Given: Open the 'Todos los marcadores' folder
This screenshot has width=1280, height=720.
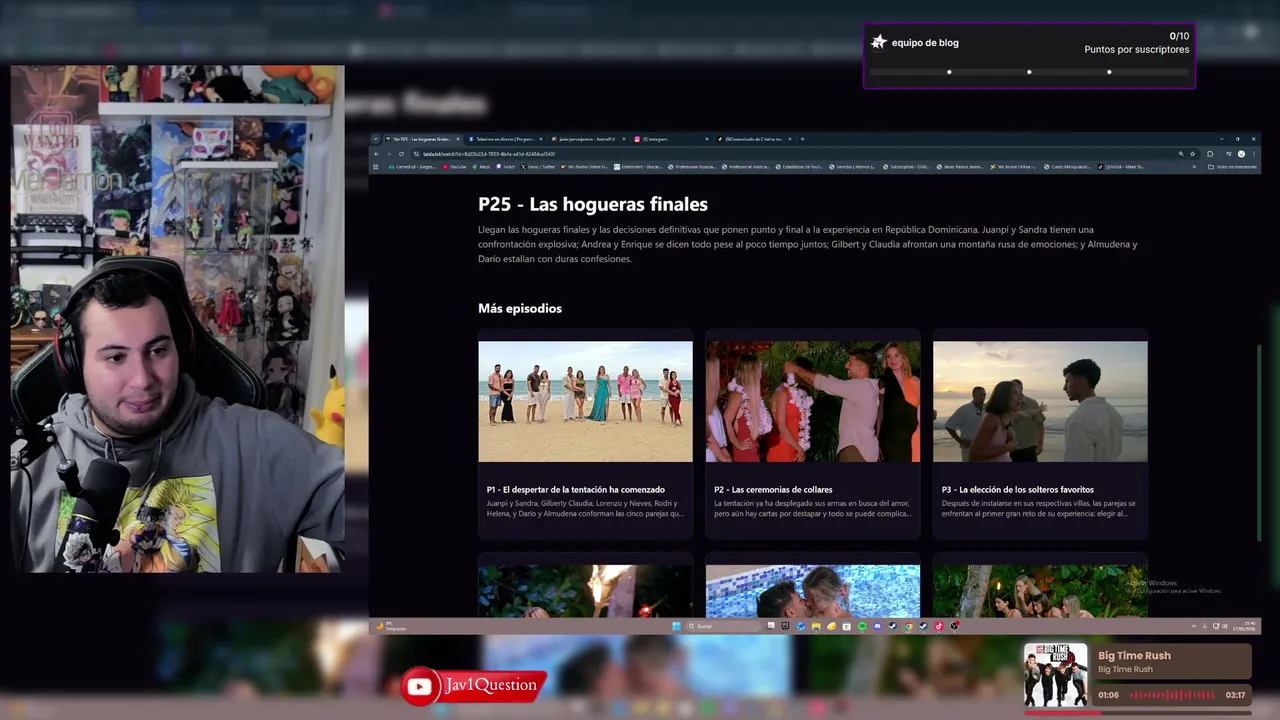Looking at the screenshot, I should (1233, 167).
